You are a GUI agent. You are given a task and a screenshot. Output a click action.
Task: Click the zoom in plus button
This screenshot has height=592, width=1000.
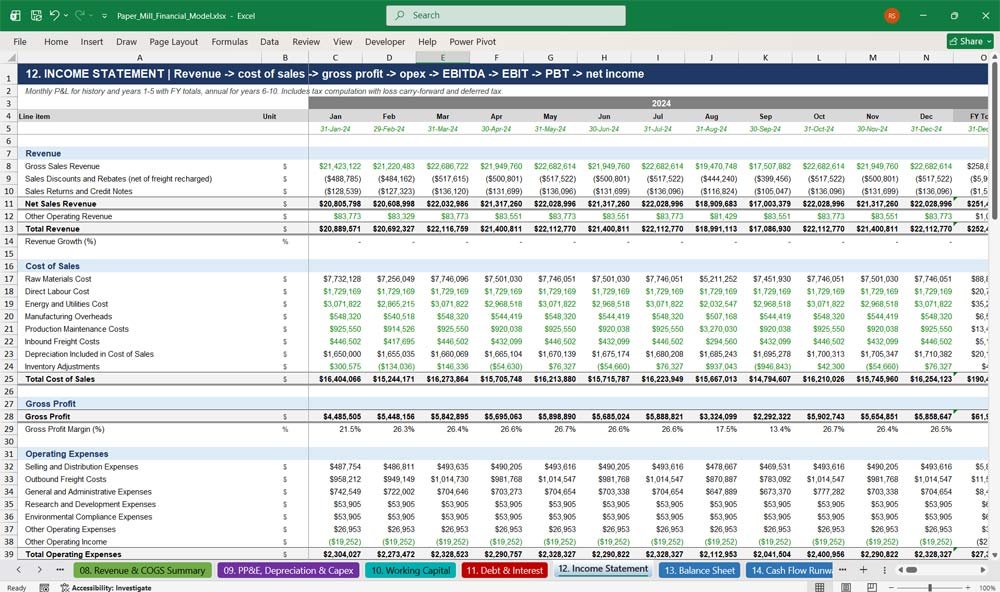pyautogui.click(x=967, y=587)
